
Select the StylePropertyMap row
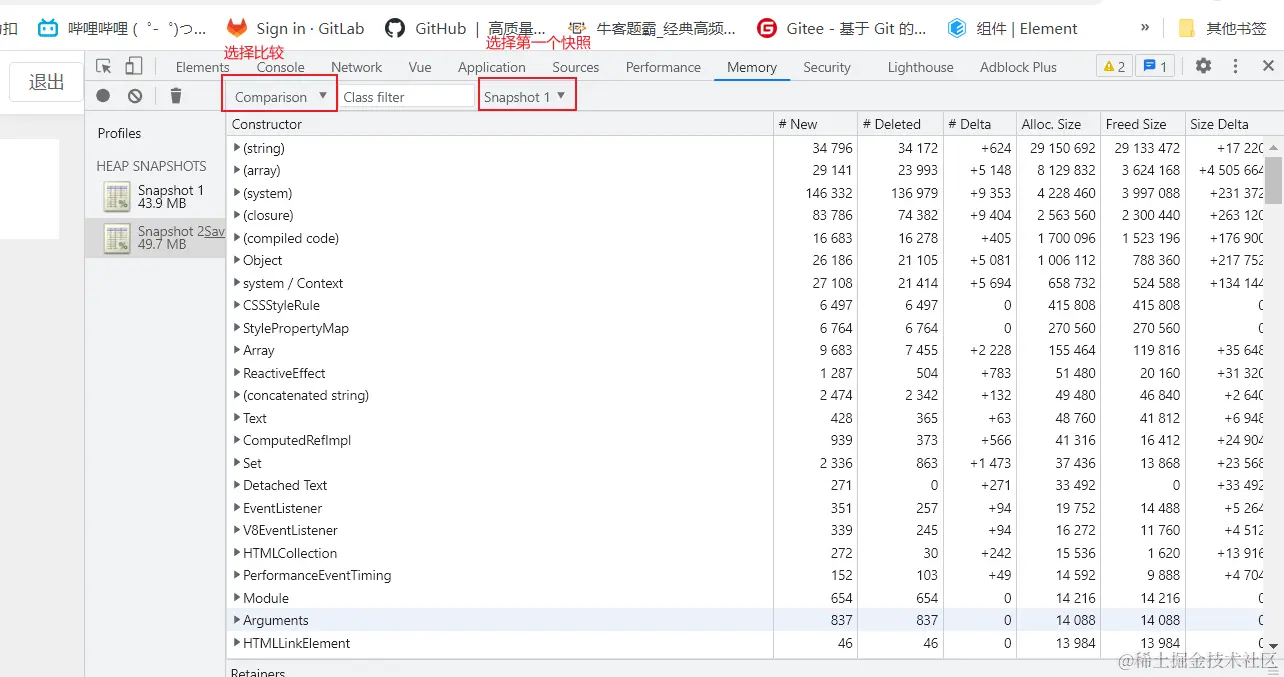tap(746, 328)
